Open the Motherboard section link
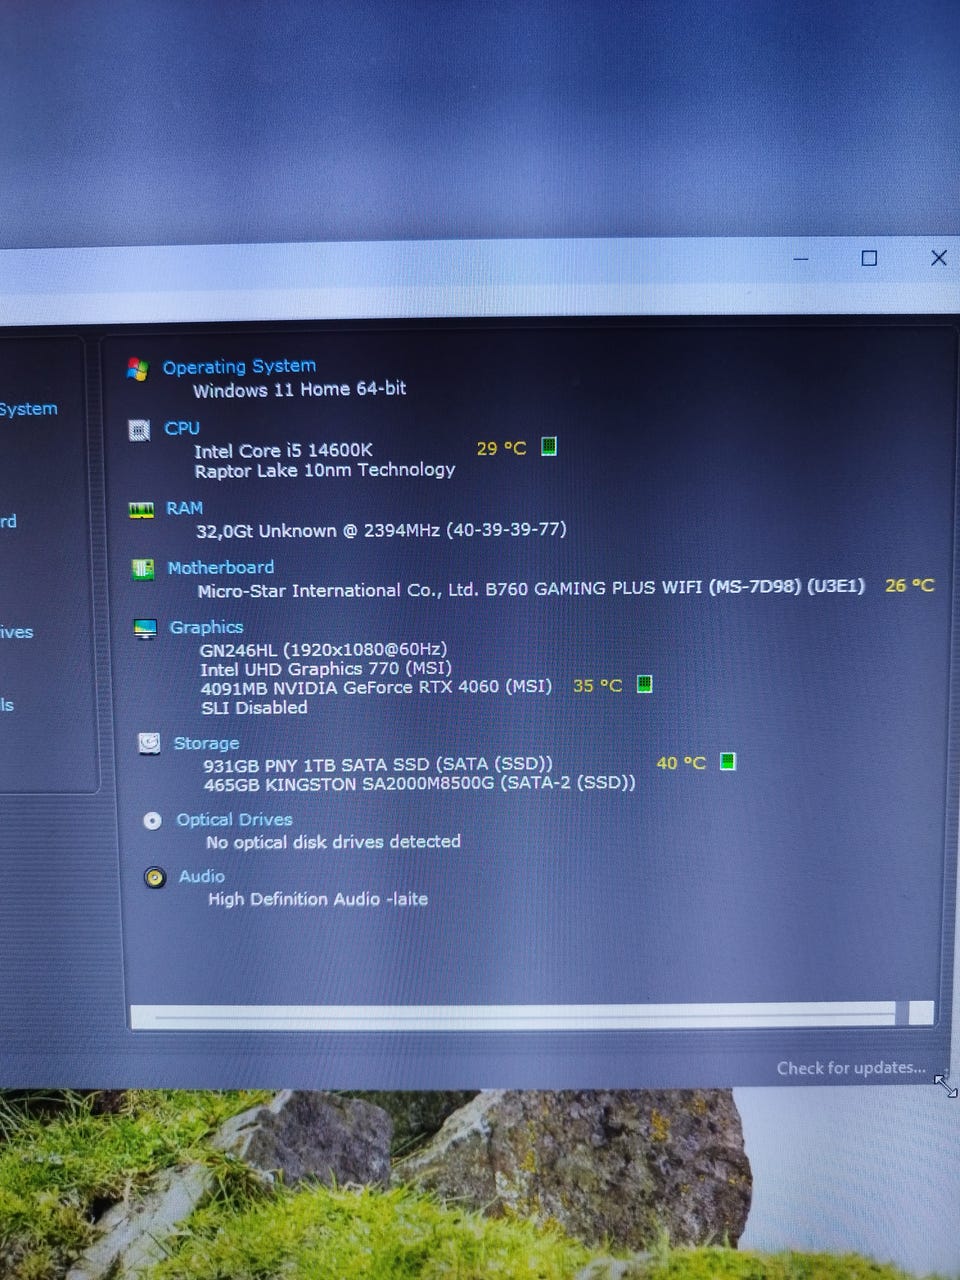 click(220, 567)
